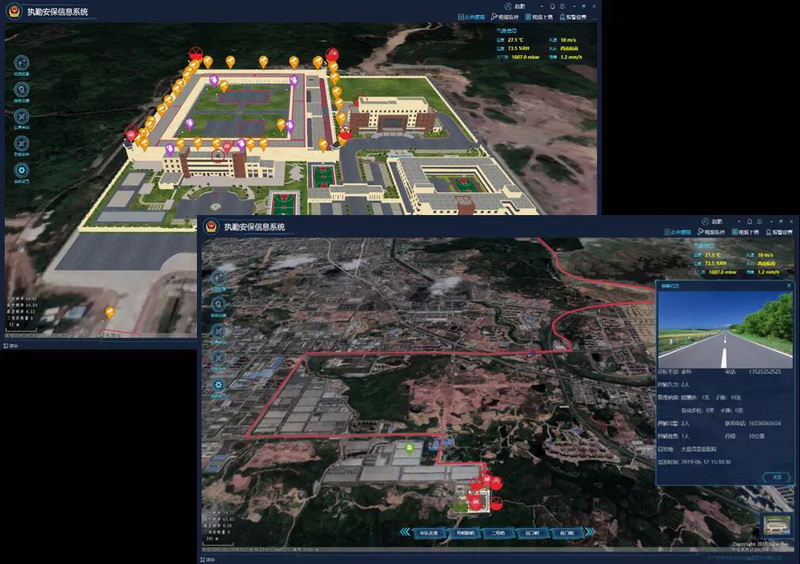Expand the user account dropdown in front window

(739, 222)
